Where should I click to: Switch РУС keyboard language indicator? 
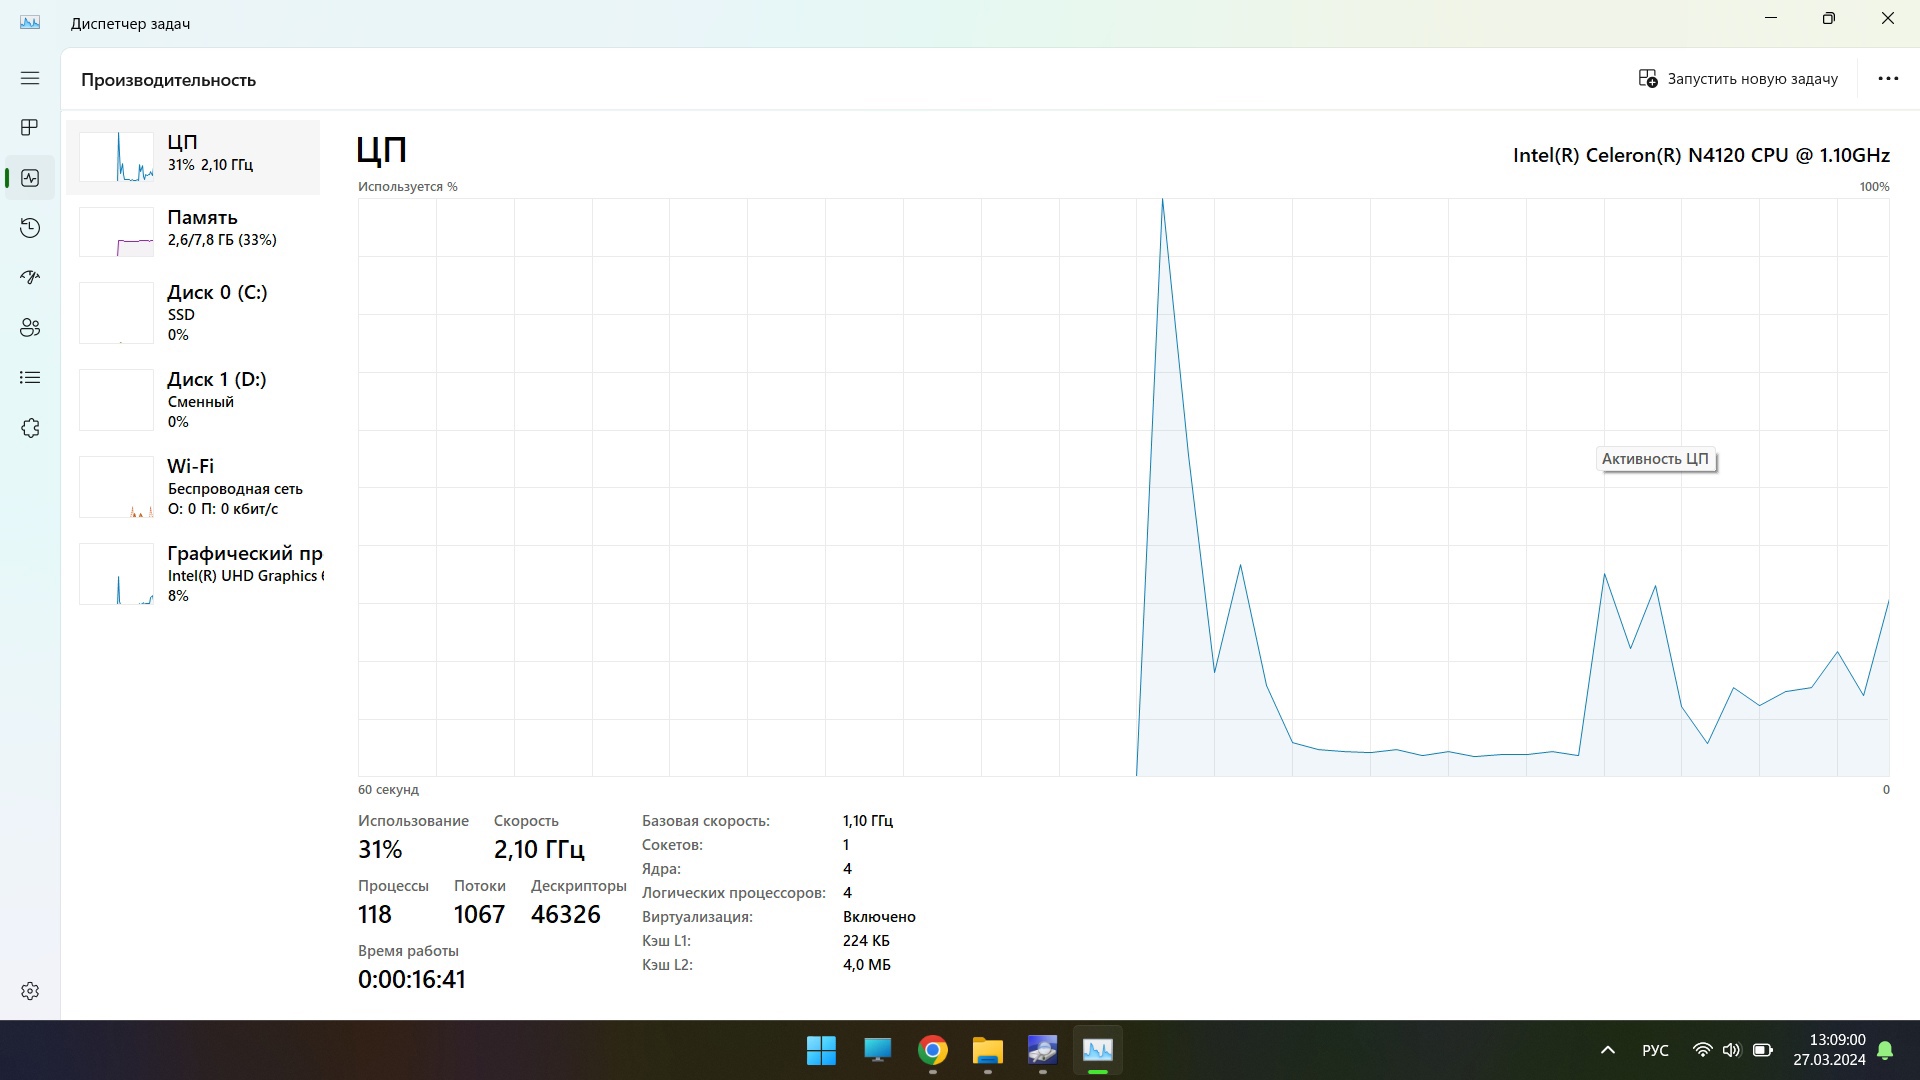point(1655,1050)
